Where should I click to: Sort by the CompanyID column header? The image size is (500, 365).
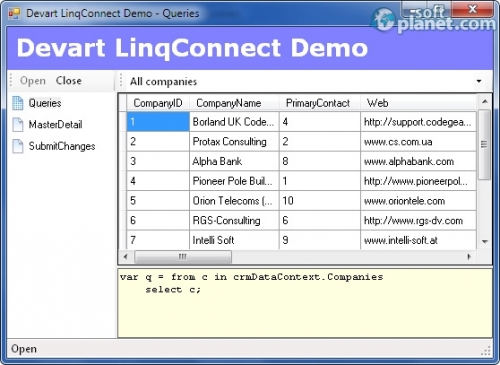tap(158, 103)
